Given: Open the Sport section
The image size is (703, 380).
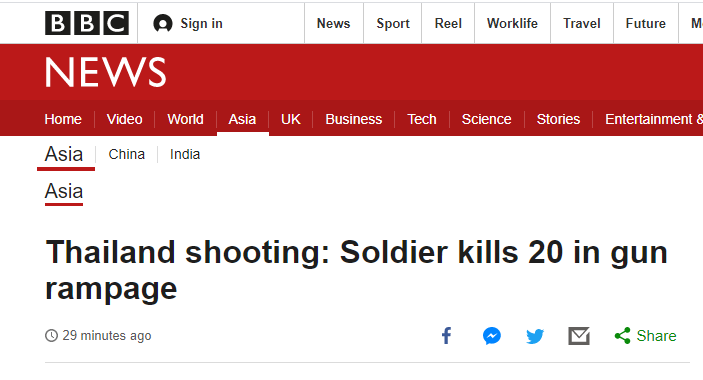Looking at the screenshot, I should click(393, 23).
